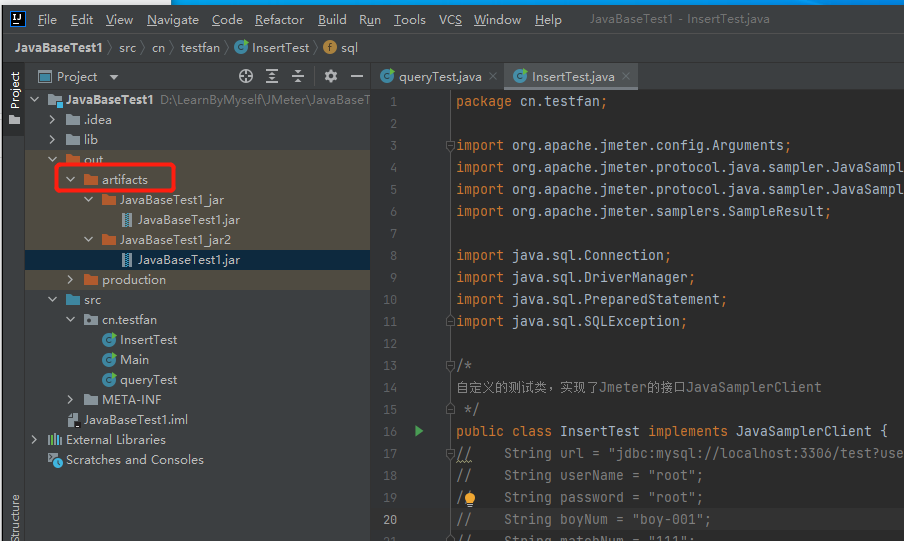The height and width of the screenshot is (541, 904).
Task: Click the Select Opened File locate icon
Action: [246, 76]
